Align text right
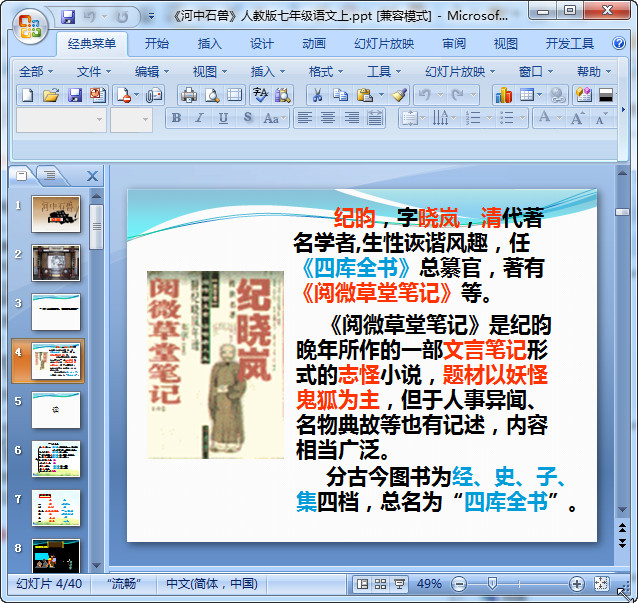This screenshot has height=603, width=638. [x=352, y=118]
